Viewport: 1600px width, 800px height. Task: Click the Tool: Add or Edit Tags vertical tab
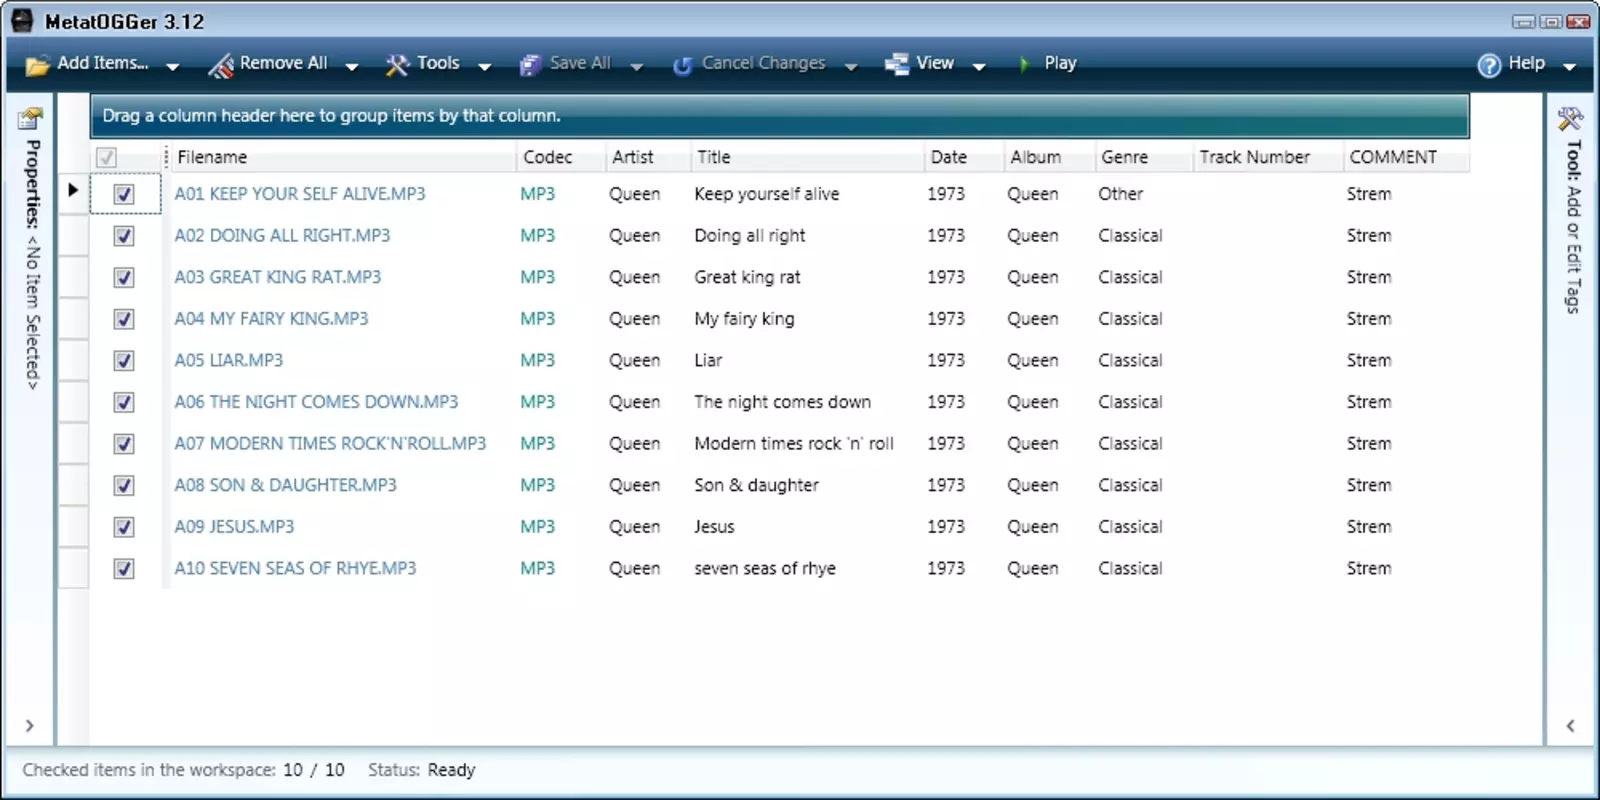click(x=1573, y=227)
